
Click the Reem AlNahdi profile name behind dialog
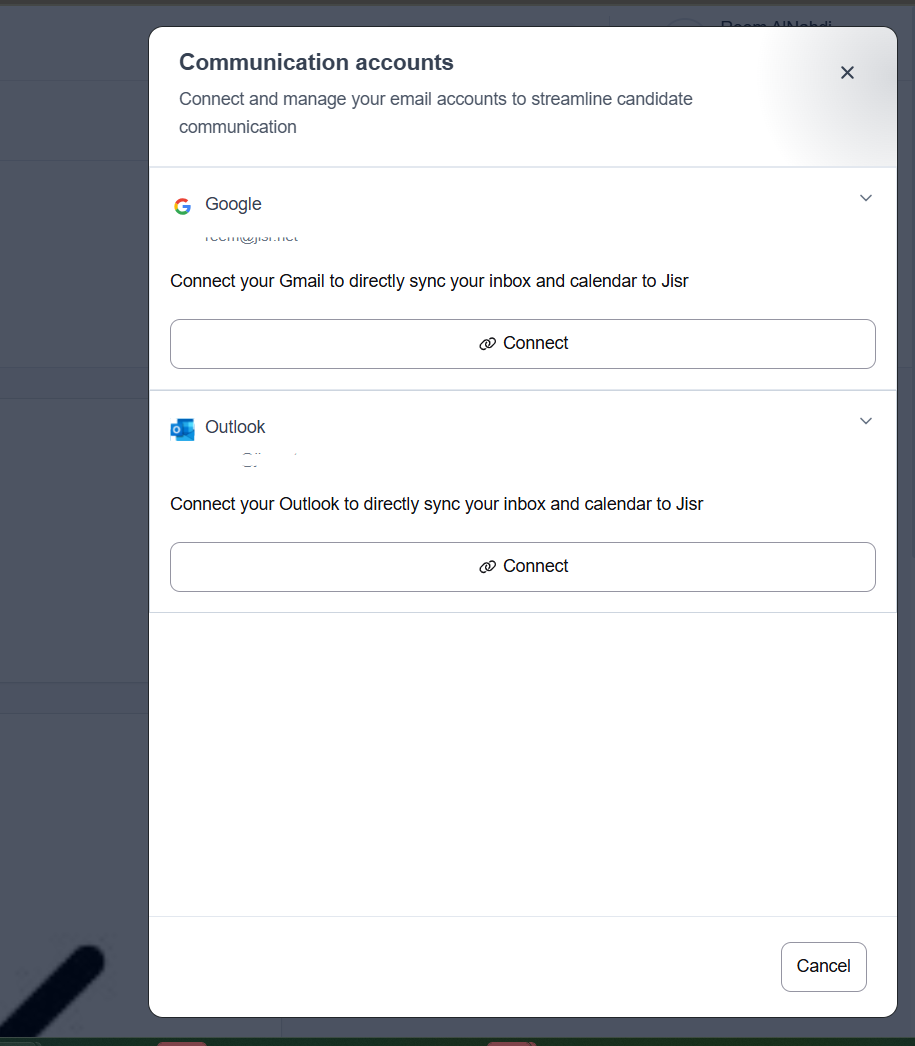pos(775,24)
